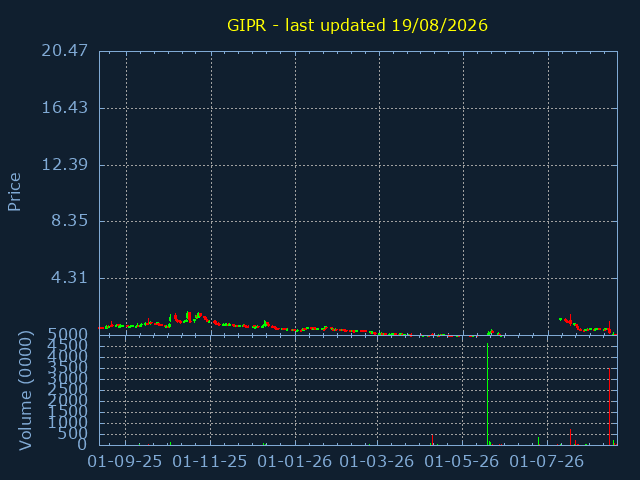This screenshot has height=480, width=640.
Task: Click the 01-01-26 date label
Action: (x=295, y=462)
